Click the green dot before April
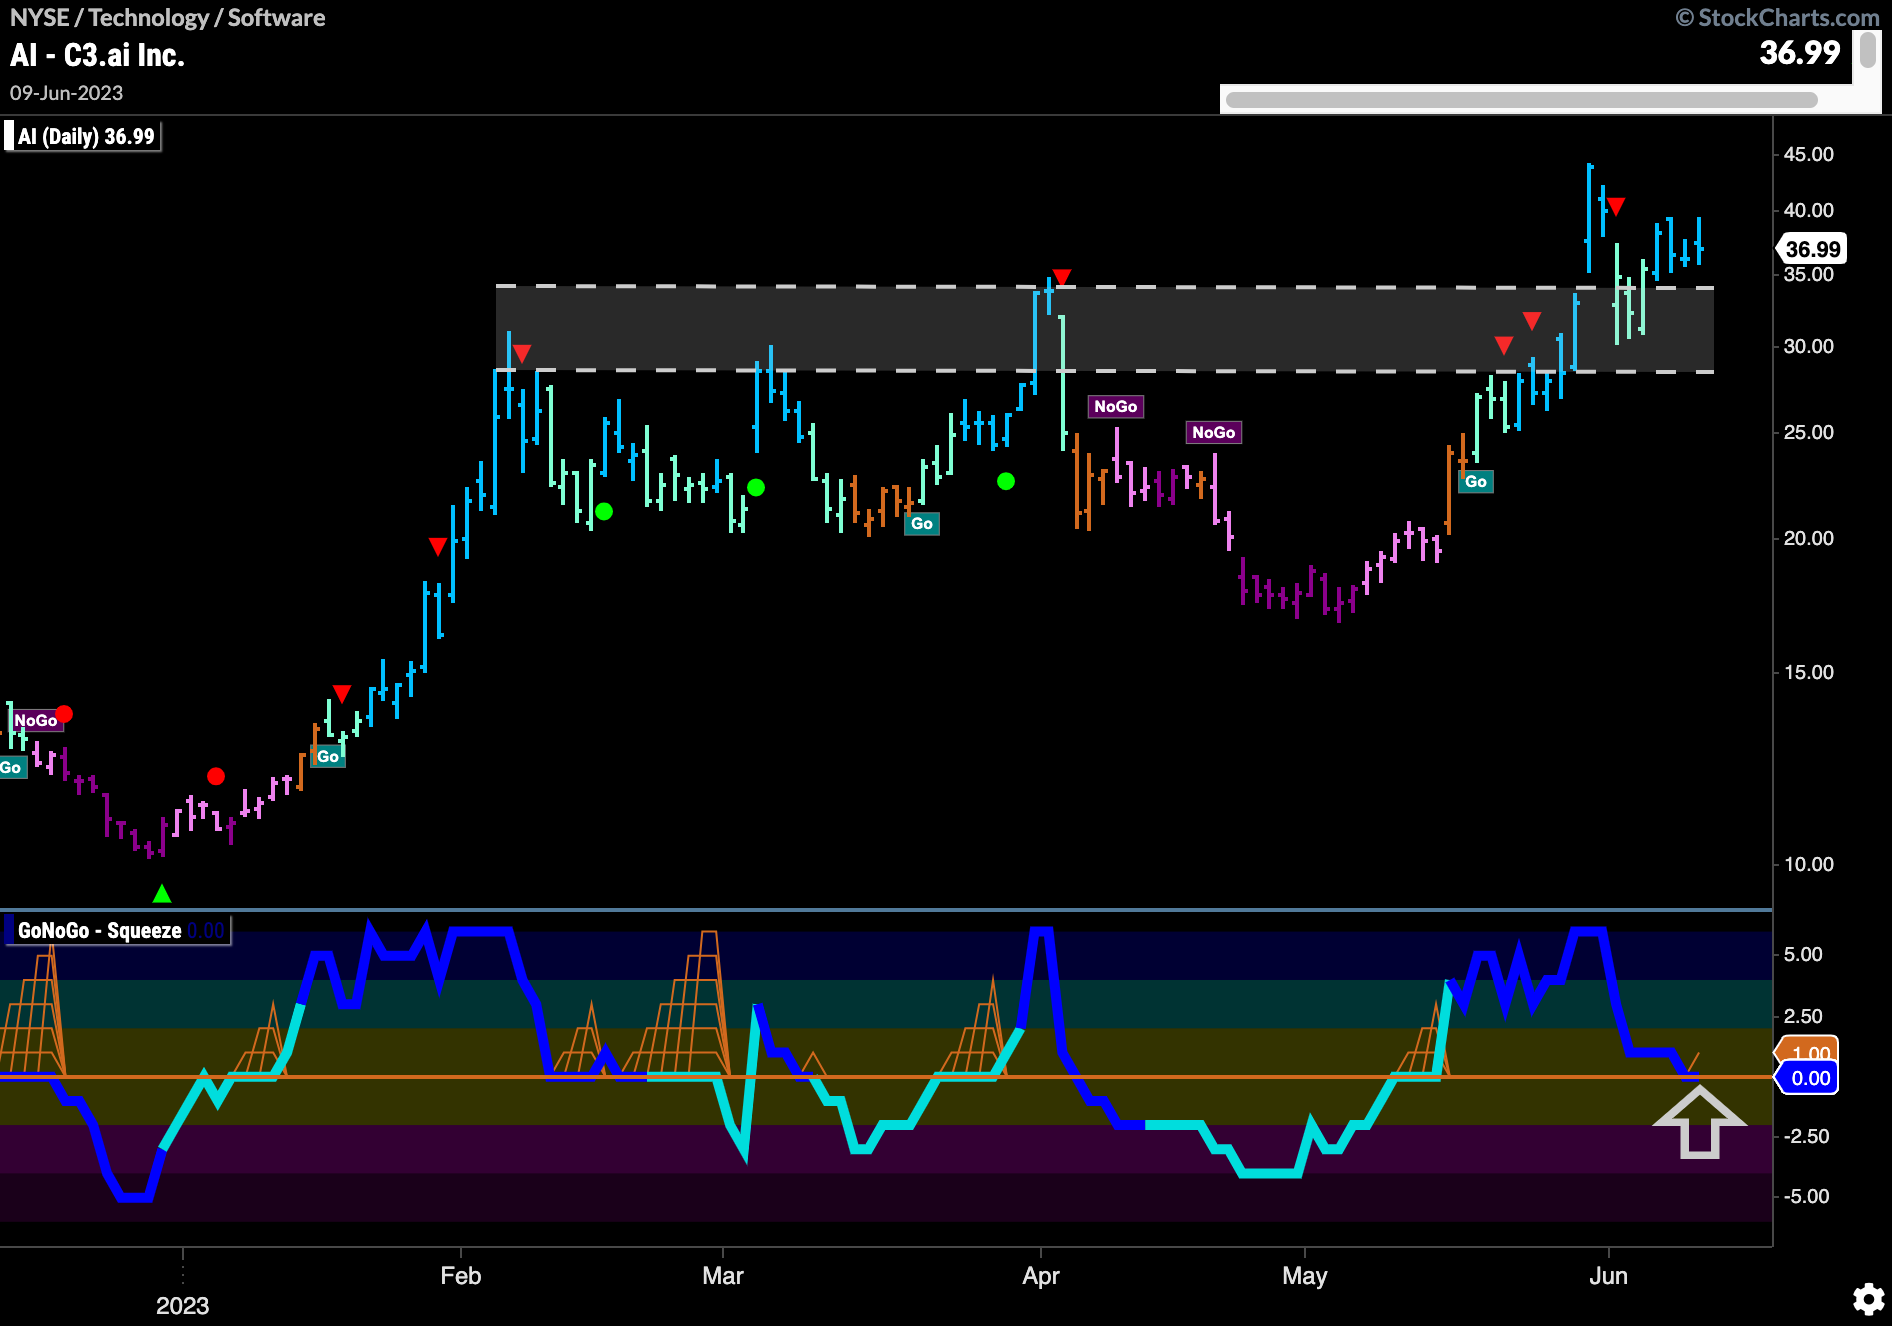 point(1006,481)
